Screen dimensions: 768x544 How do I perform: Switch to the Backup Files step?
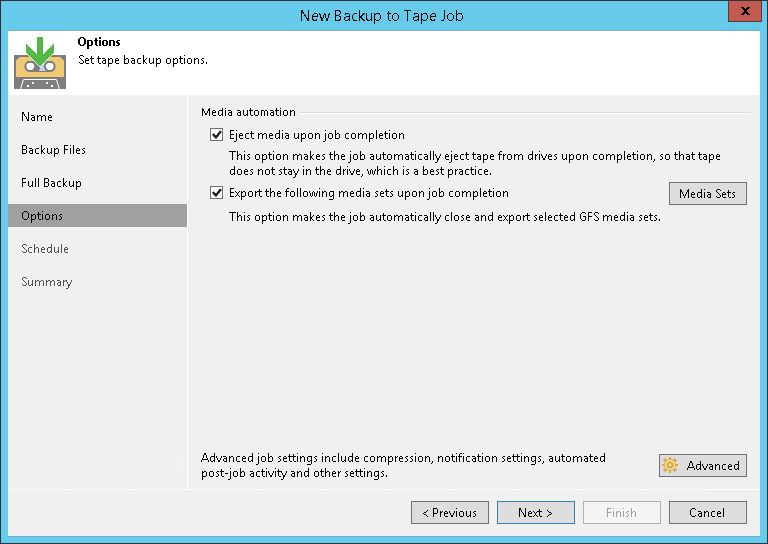tap(53, 150)
